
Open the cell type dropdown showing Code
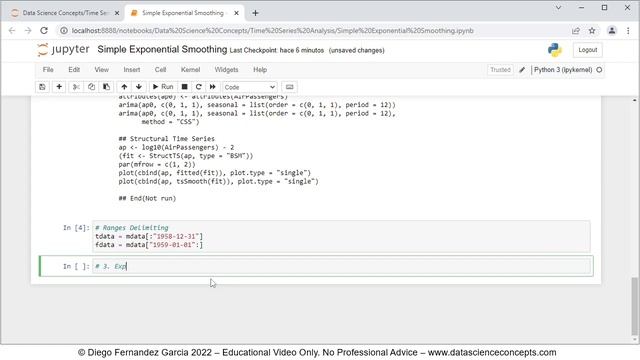tap(250, 87)
